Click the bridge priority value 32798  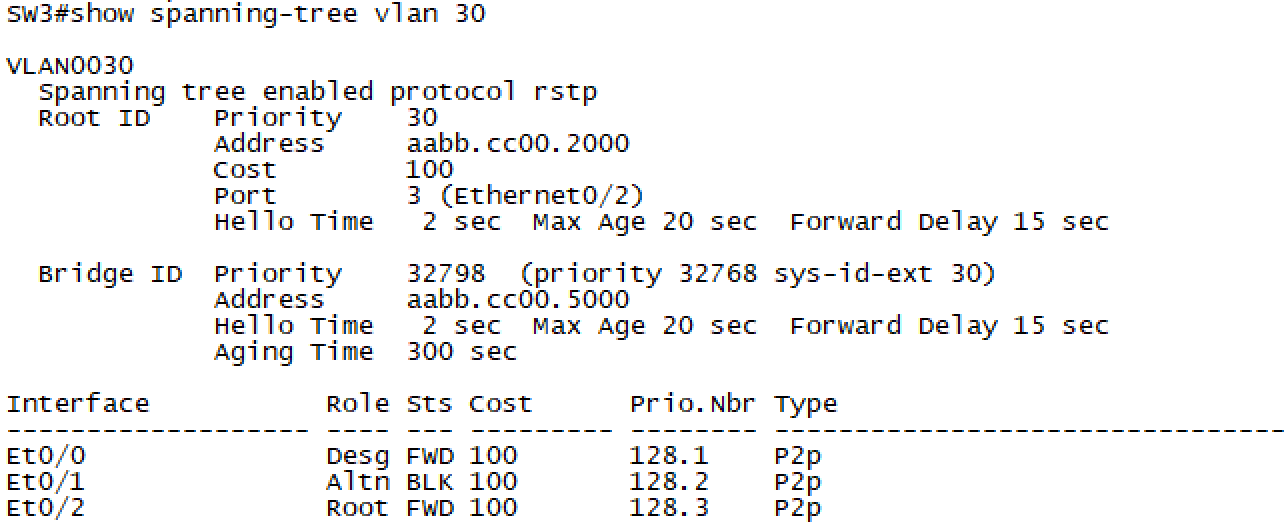(445, 274)
